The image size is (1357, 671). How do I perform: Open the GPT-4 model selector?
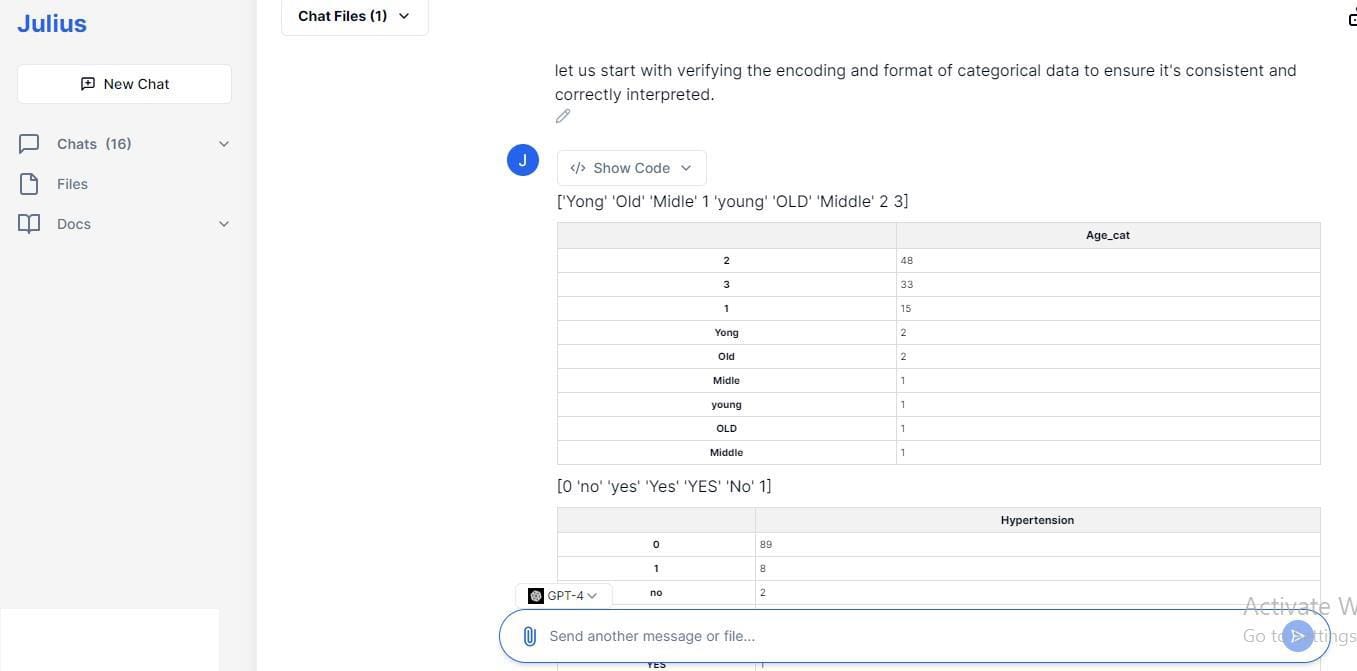564,595
